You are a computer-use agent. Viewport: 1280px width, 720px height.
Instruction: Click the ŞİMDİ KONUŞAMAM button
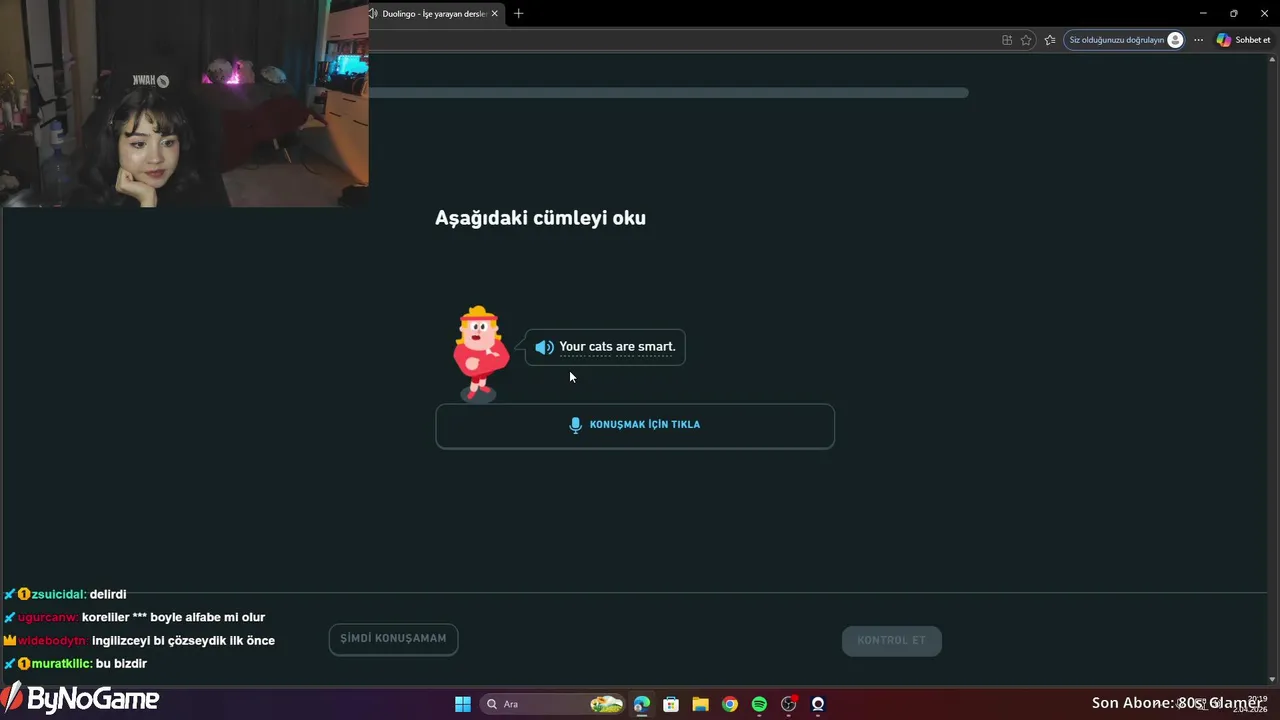point(393,639)
